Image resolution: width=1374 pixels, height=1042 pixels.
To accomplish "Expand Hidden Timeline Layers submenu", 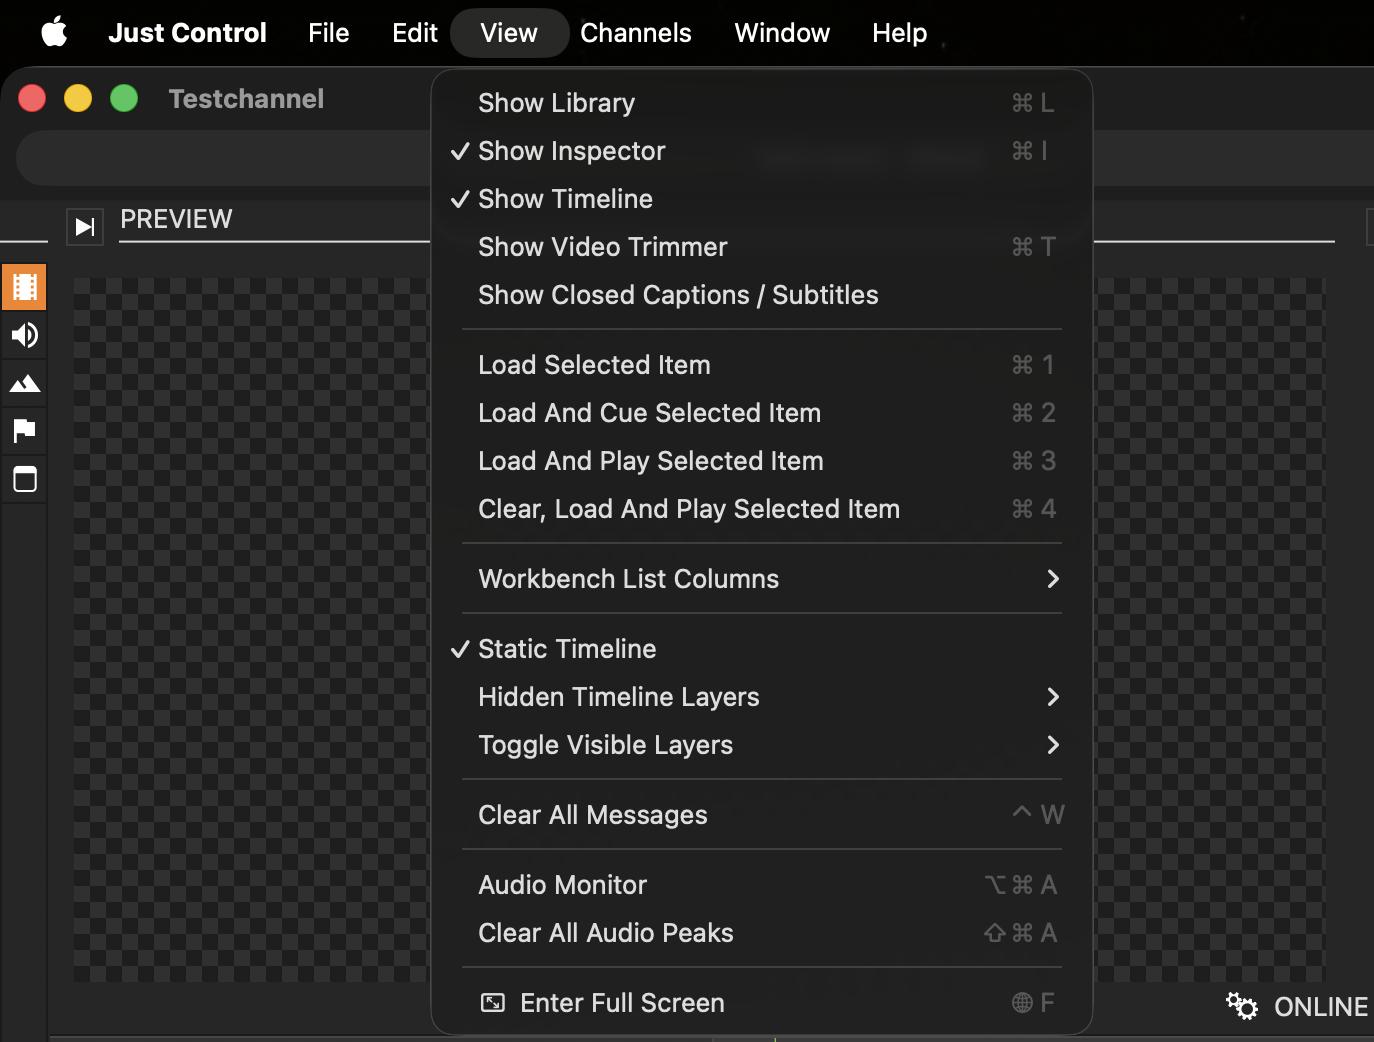I will click(x=762, y=697).
